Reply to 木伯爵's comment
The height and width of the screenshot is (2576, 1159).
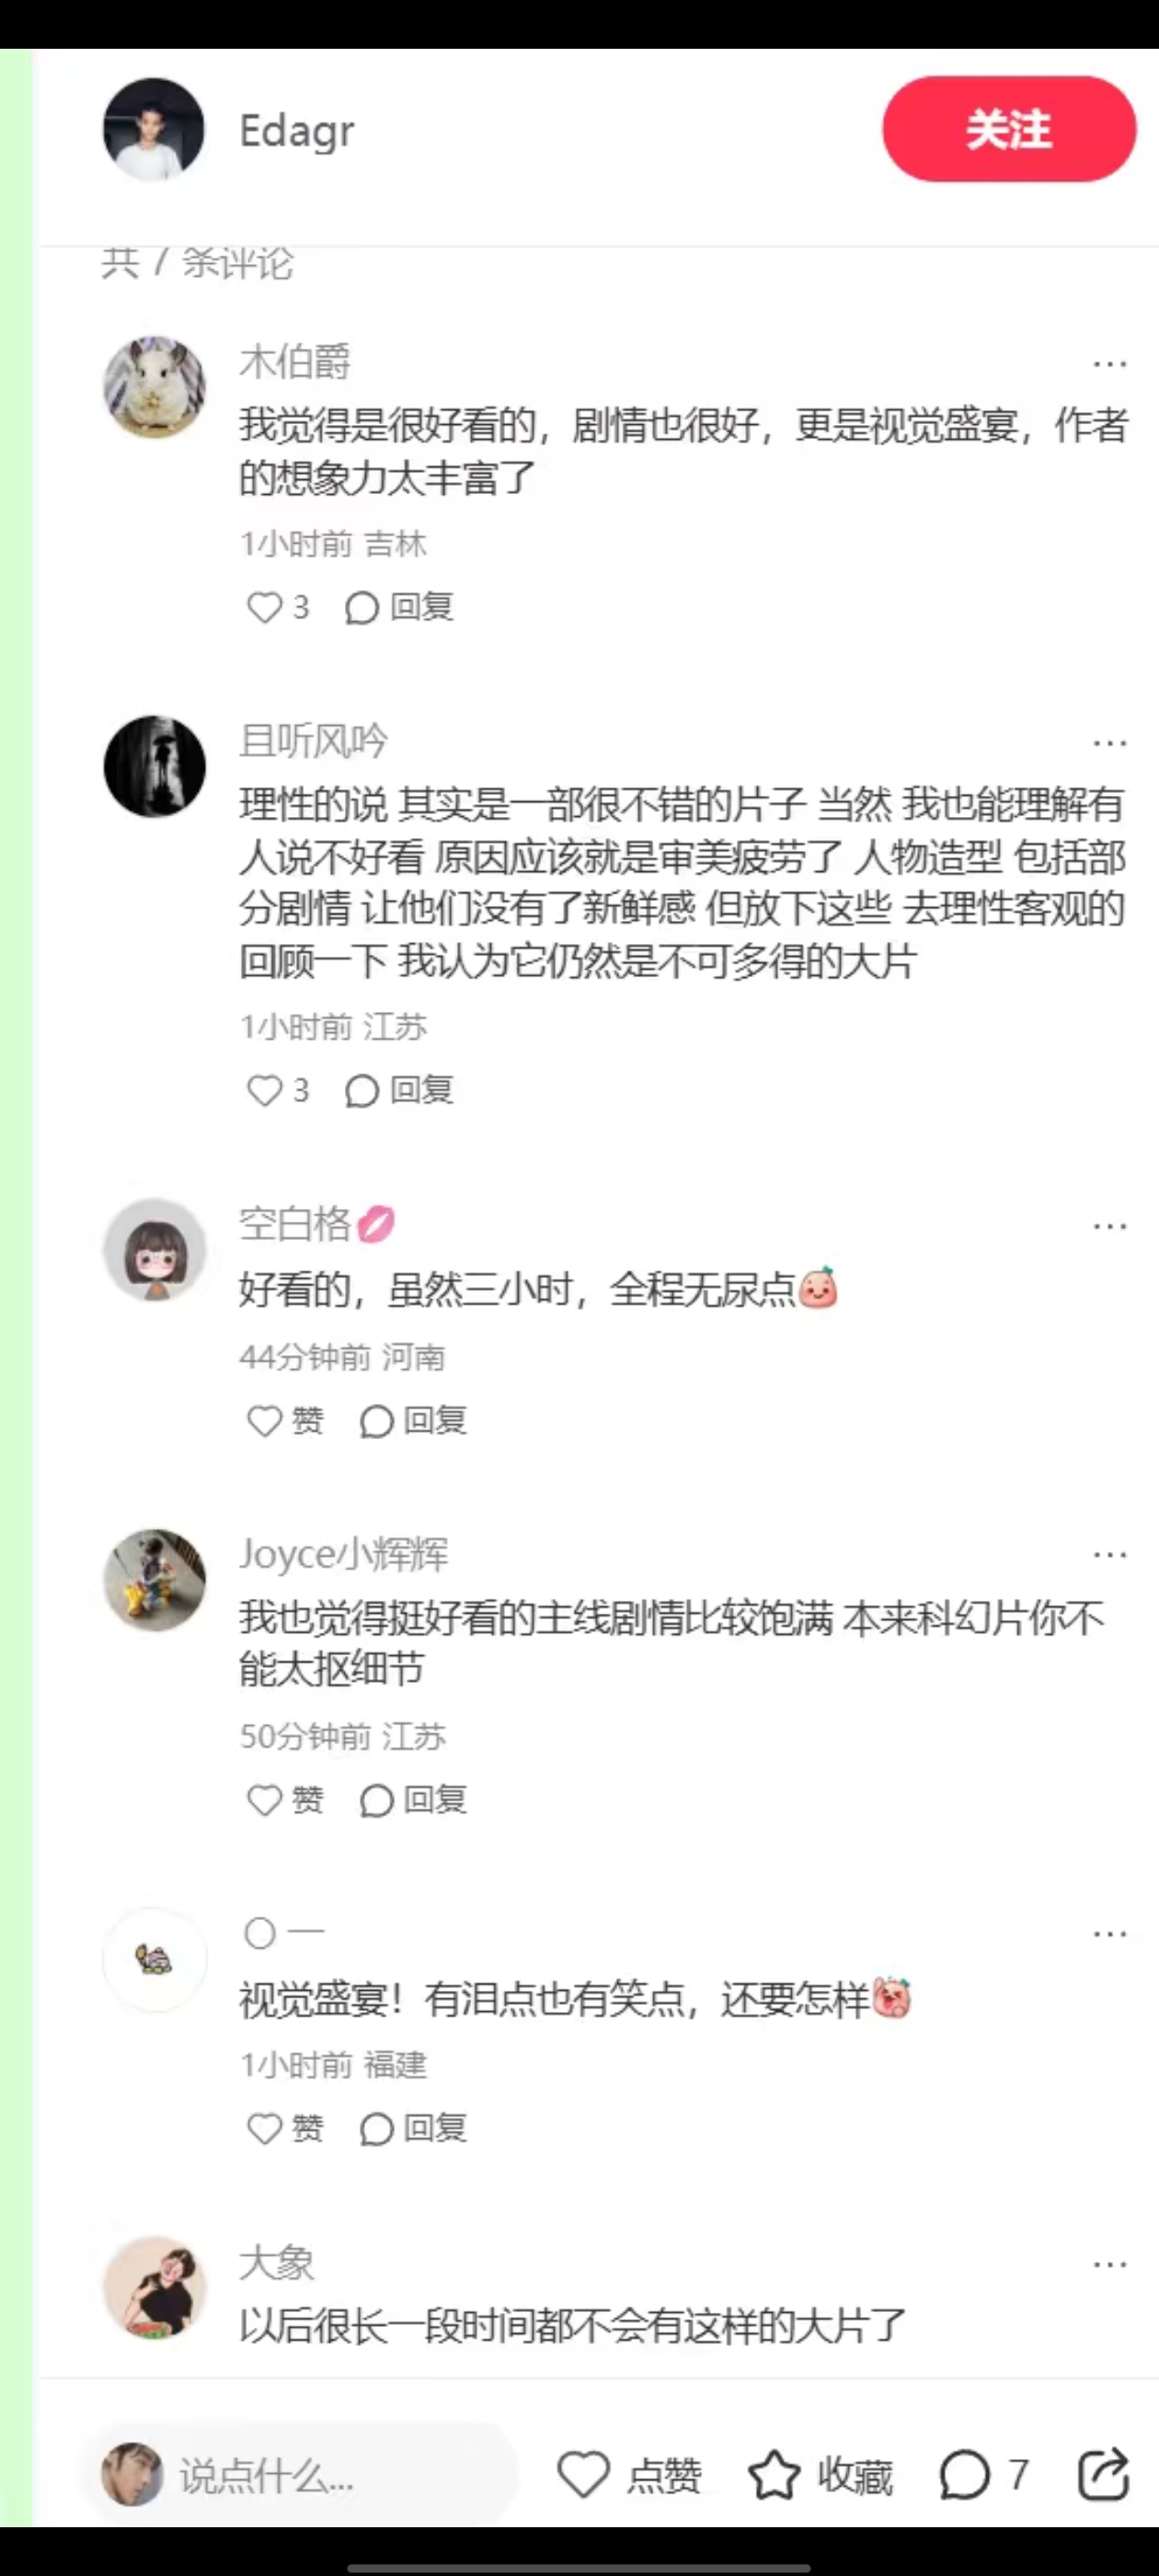[x=399, y=607]
